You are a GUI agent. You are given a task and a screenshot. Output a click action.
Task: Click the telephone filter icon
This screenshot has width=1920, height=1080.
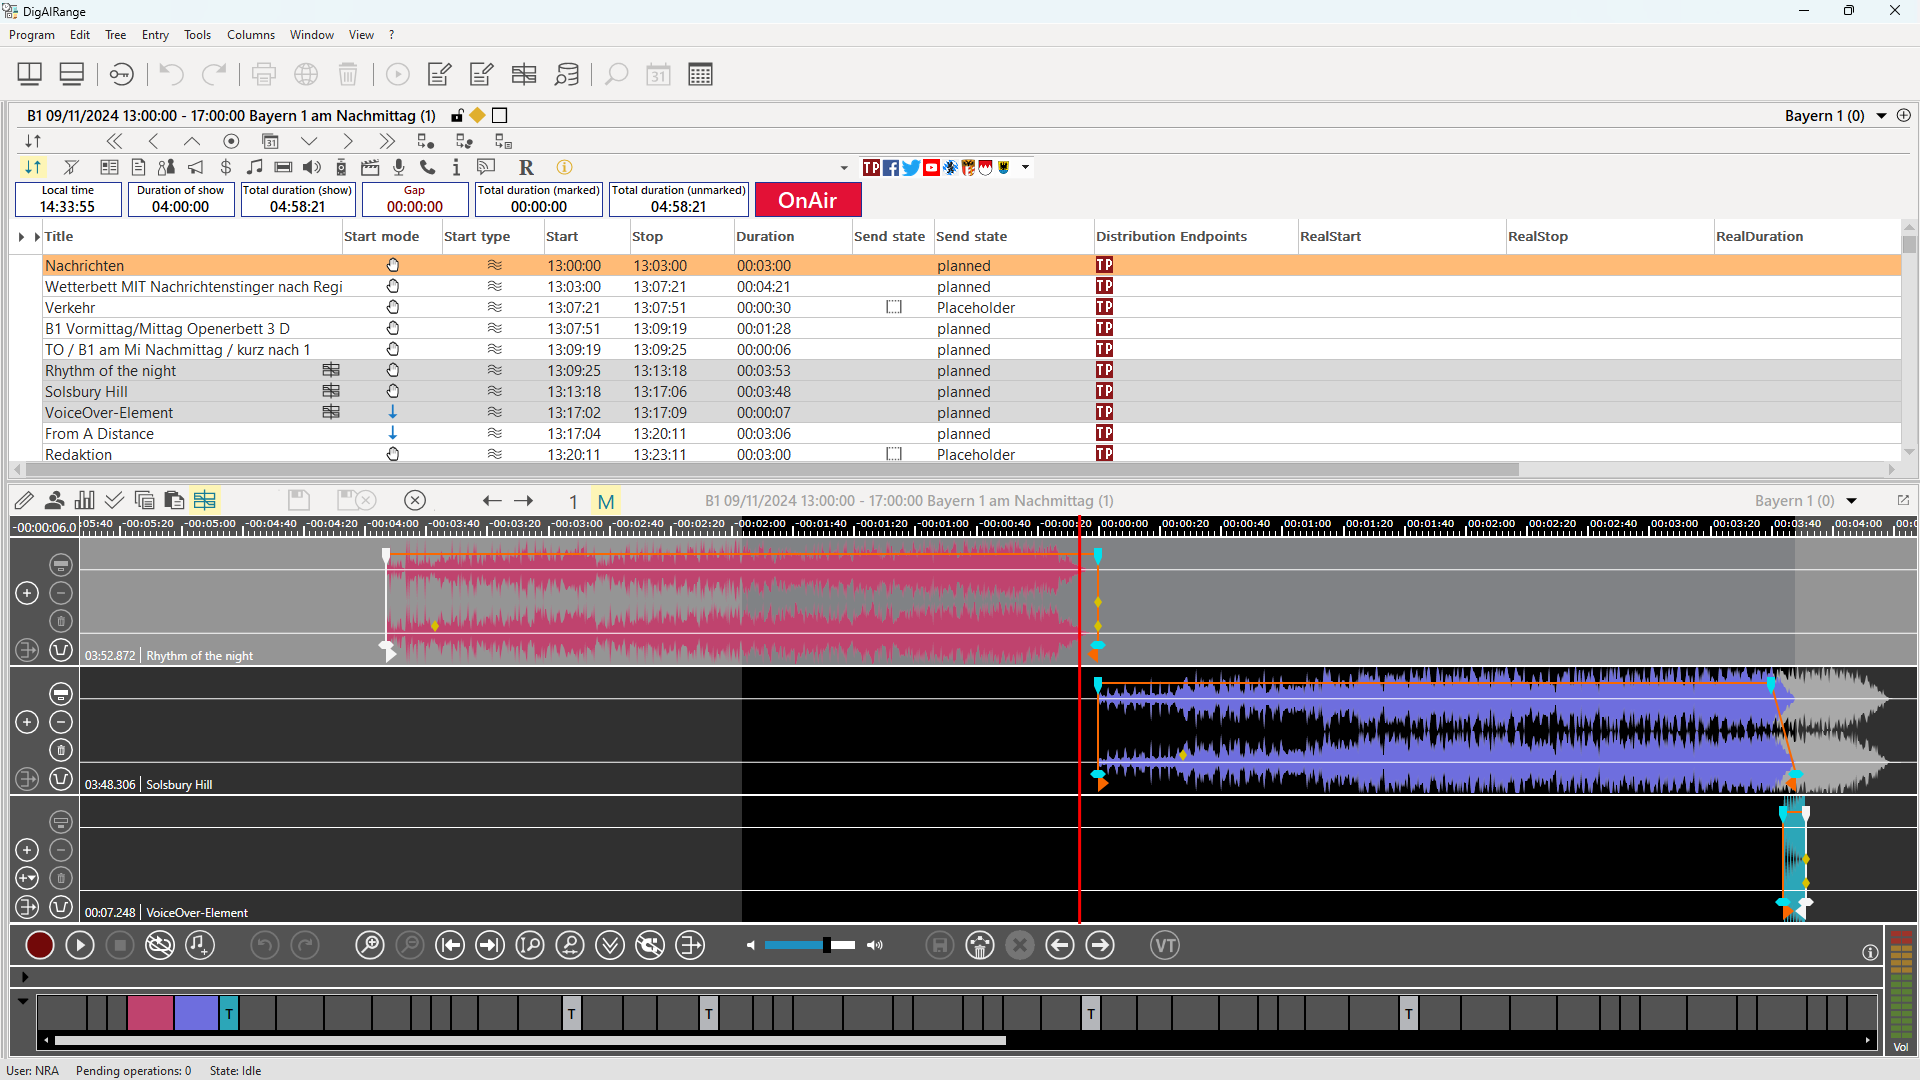(427, 167)
